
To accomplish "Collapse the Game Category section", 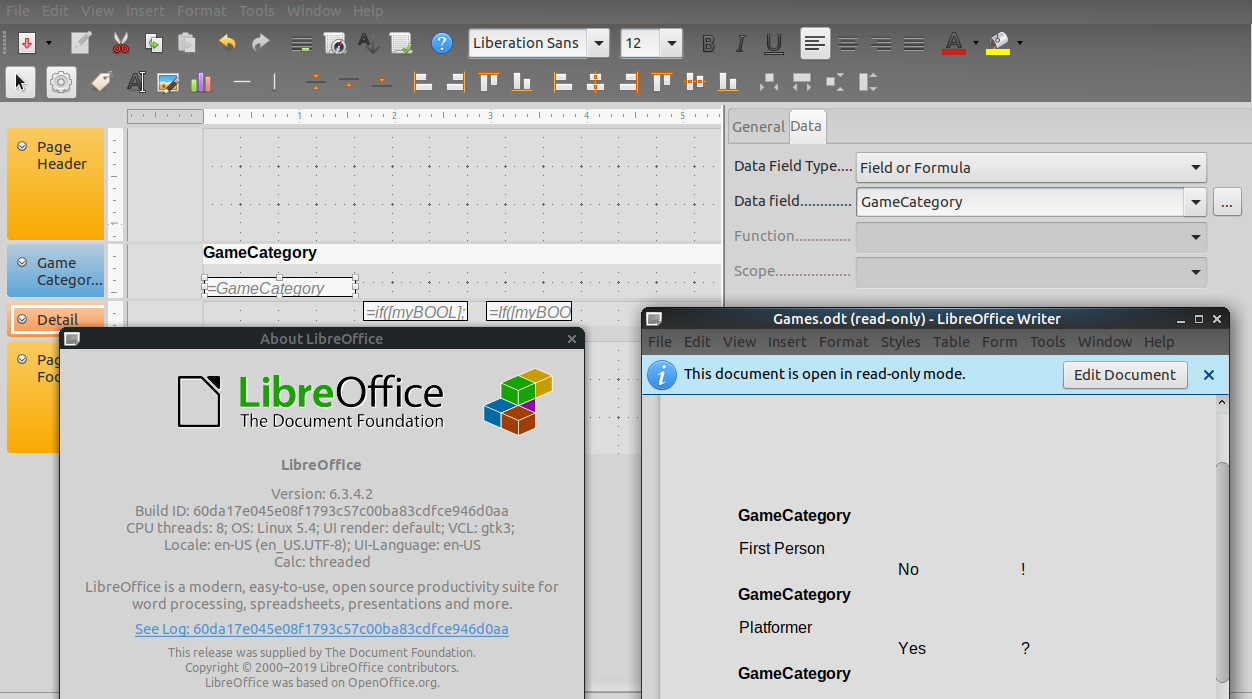I will [22, 262].
